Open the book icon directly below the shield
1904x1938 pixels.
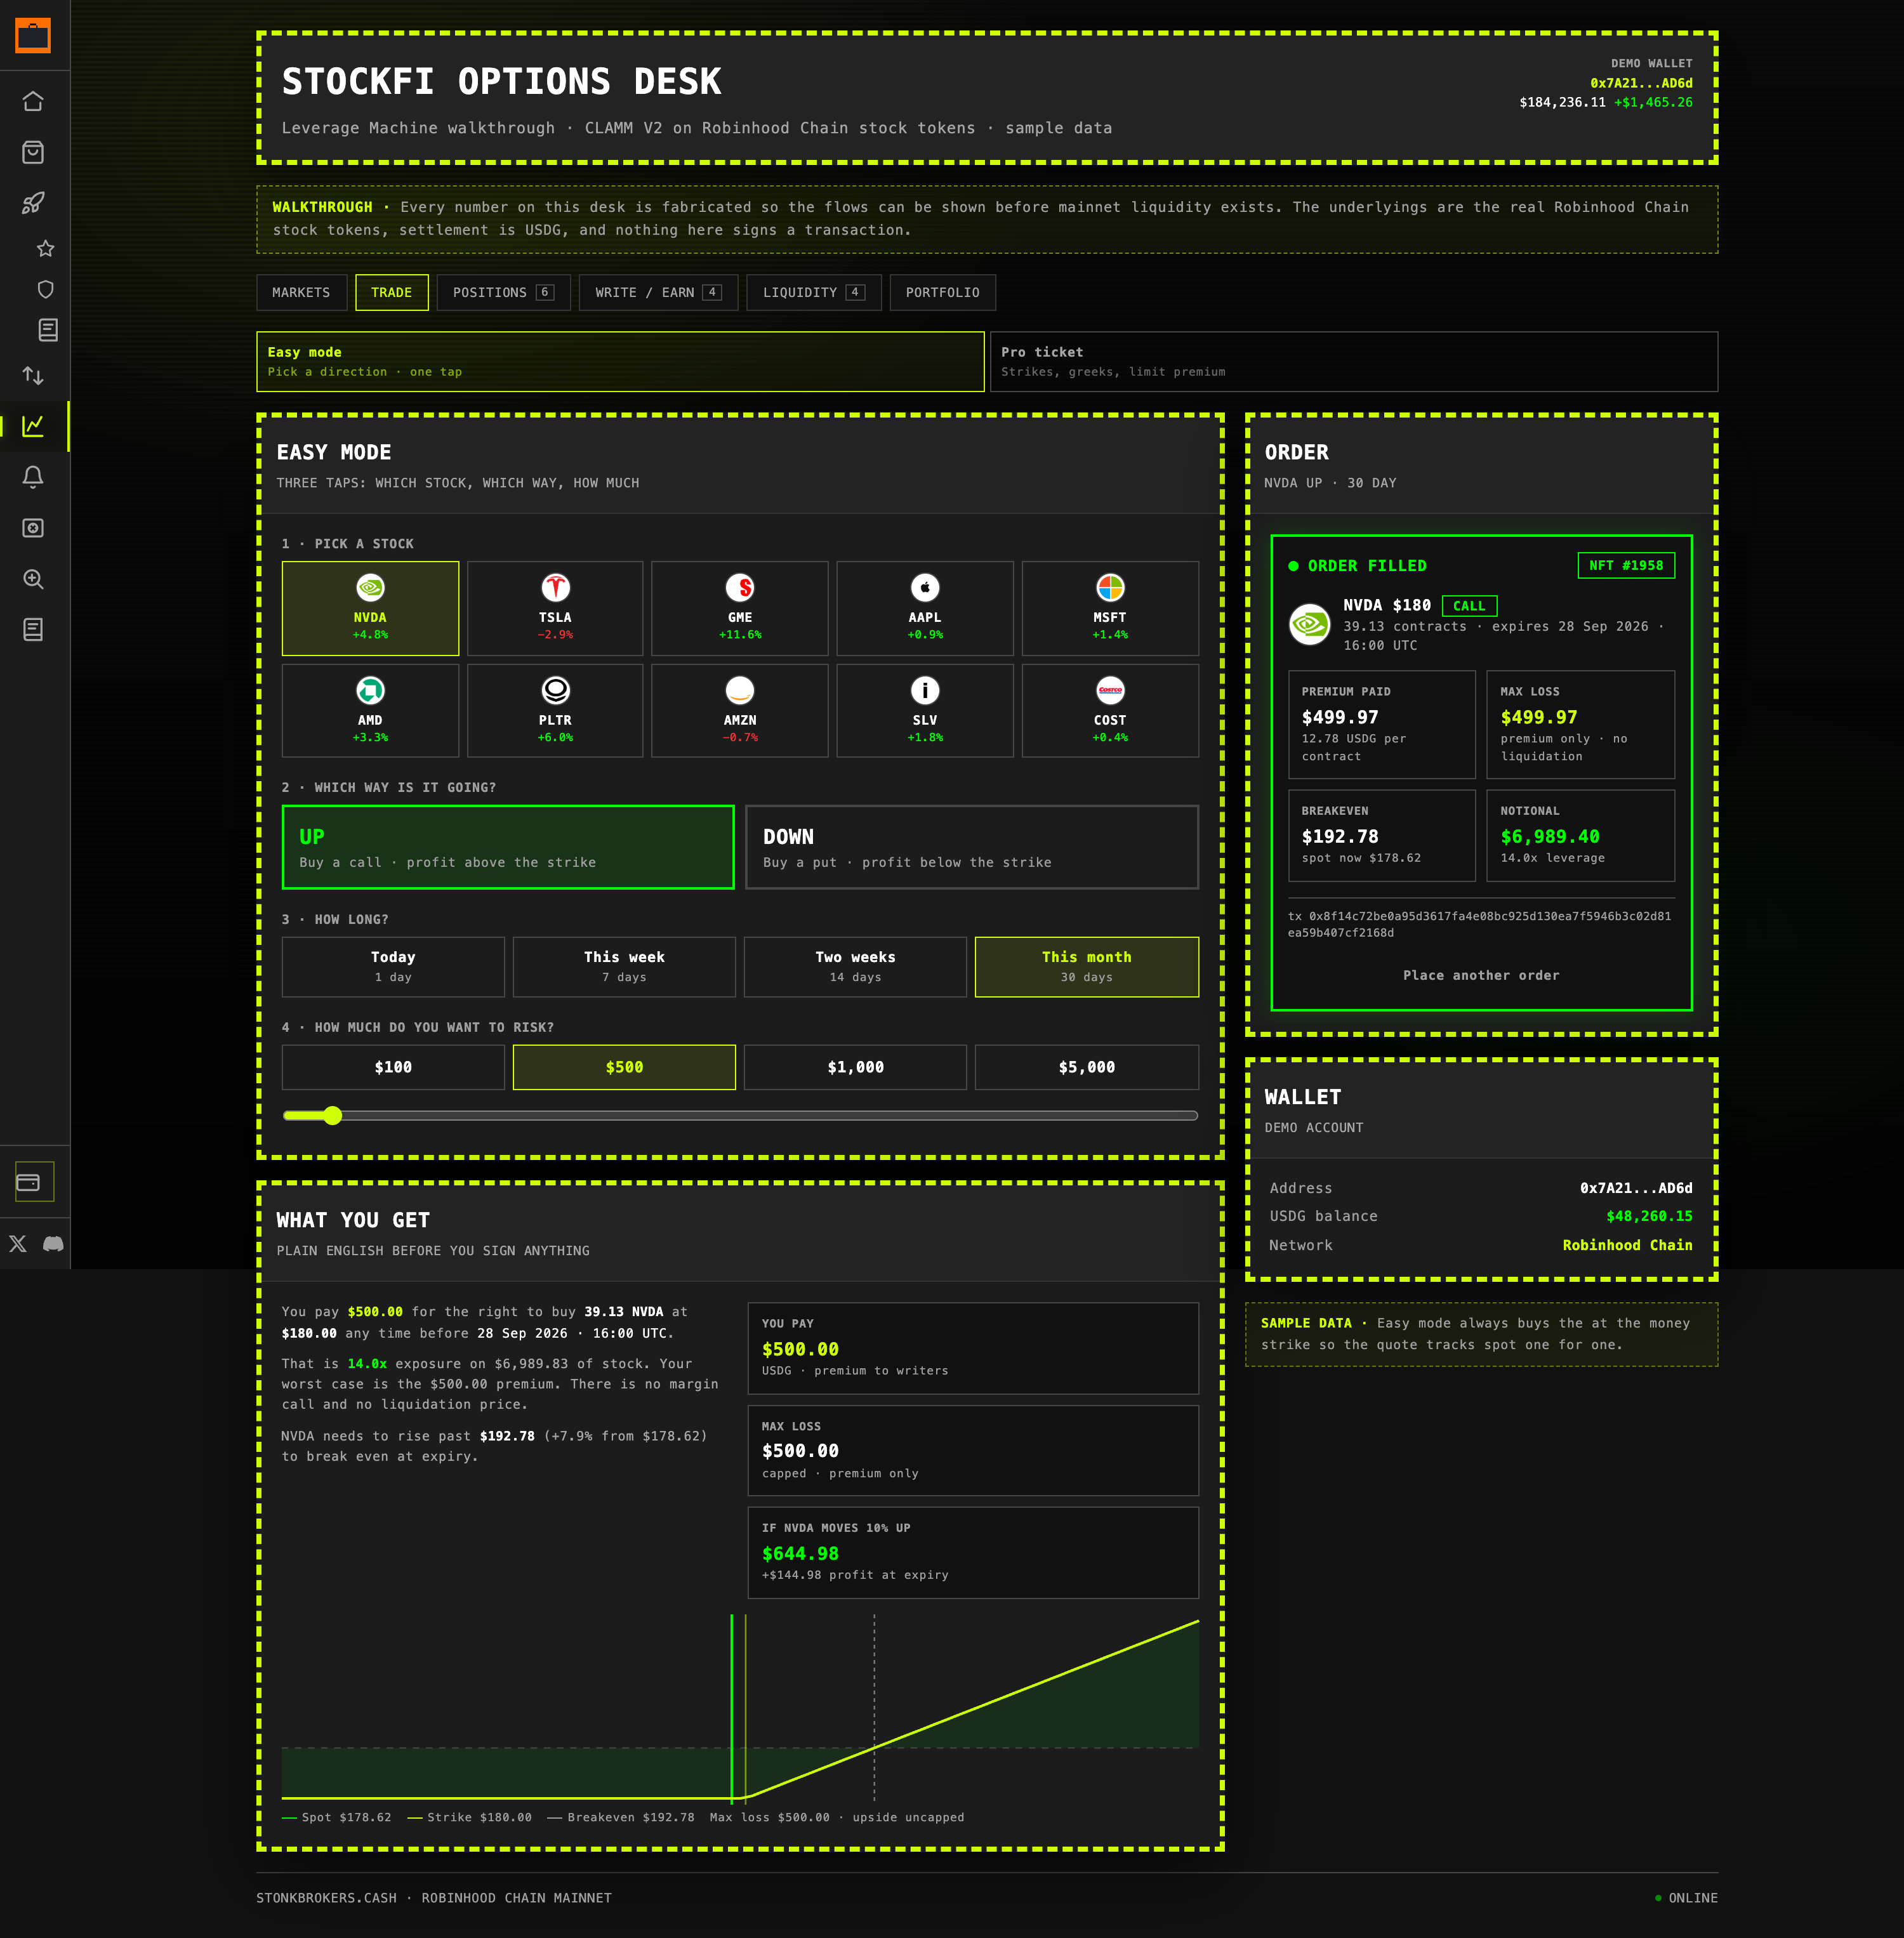(x=47, y=330)
